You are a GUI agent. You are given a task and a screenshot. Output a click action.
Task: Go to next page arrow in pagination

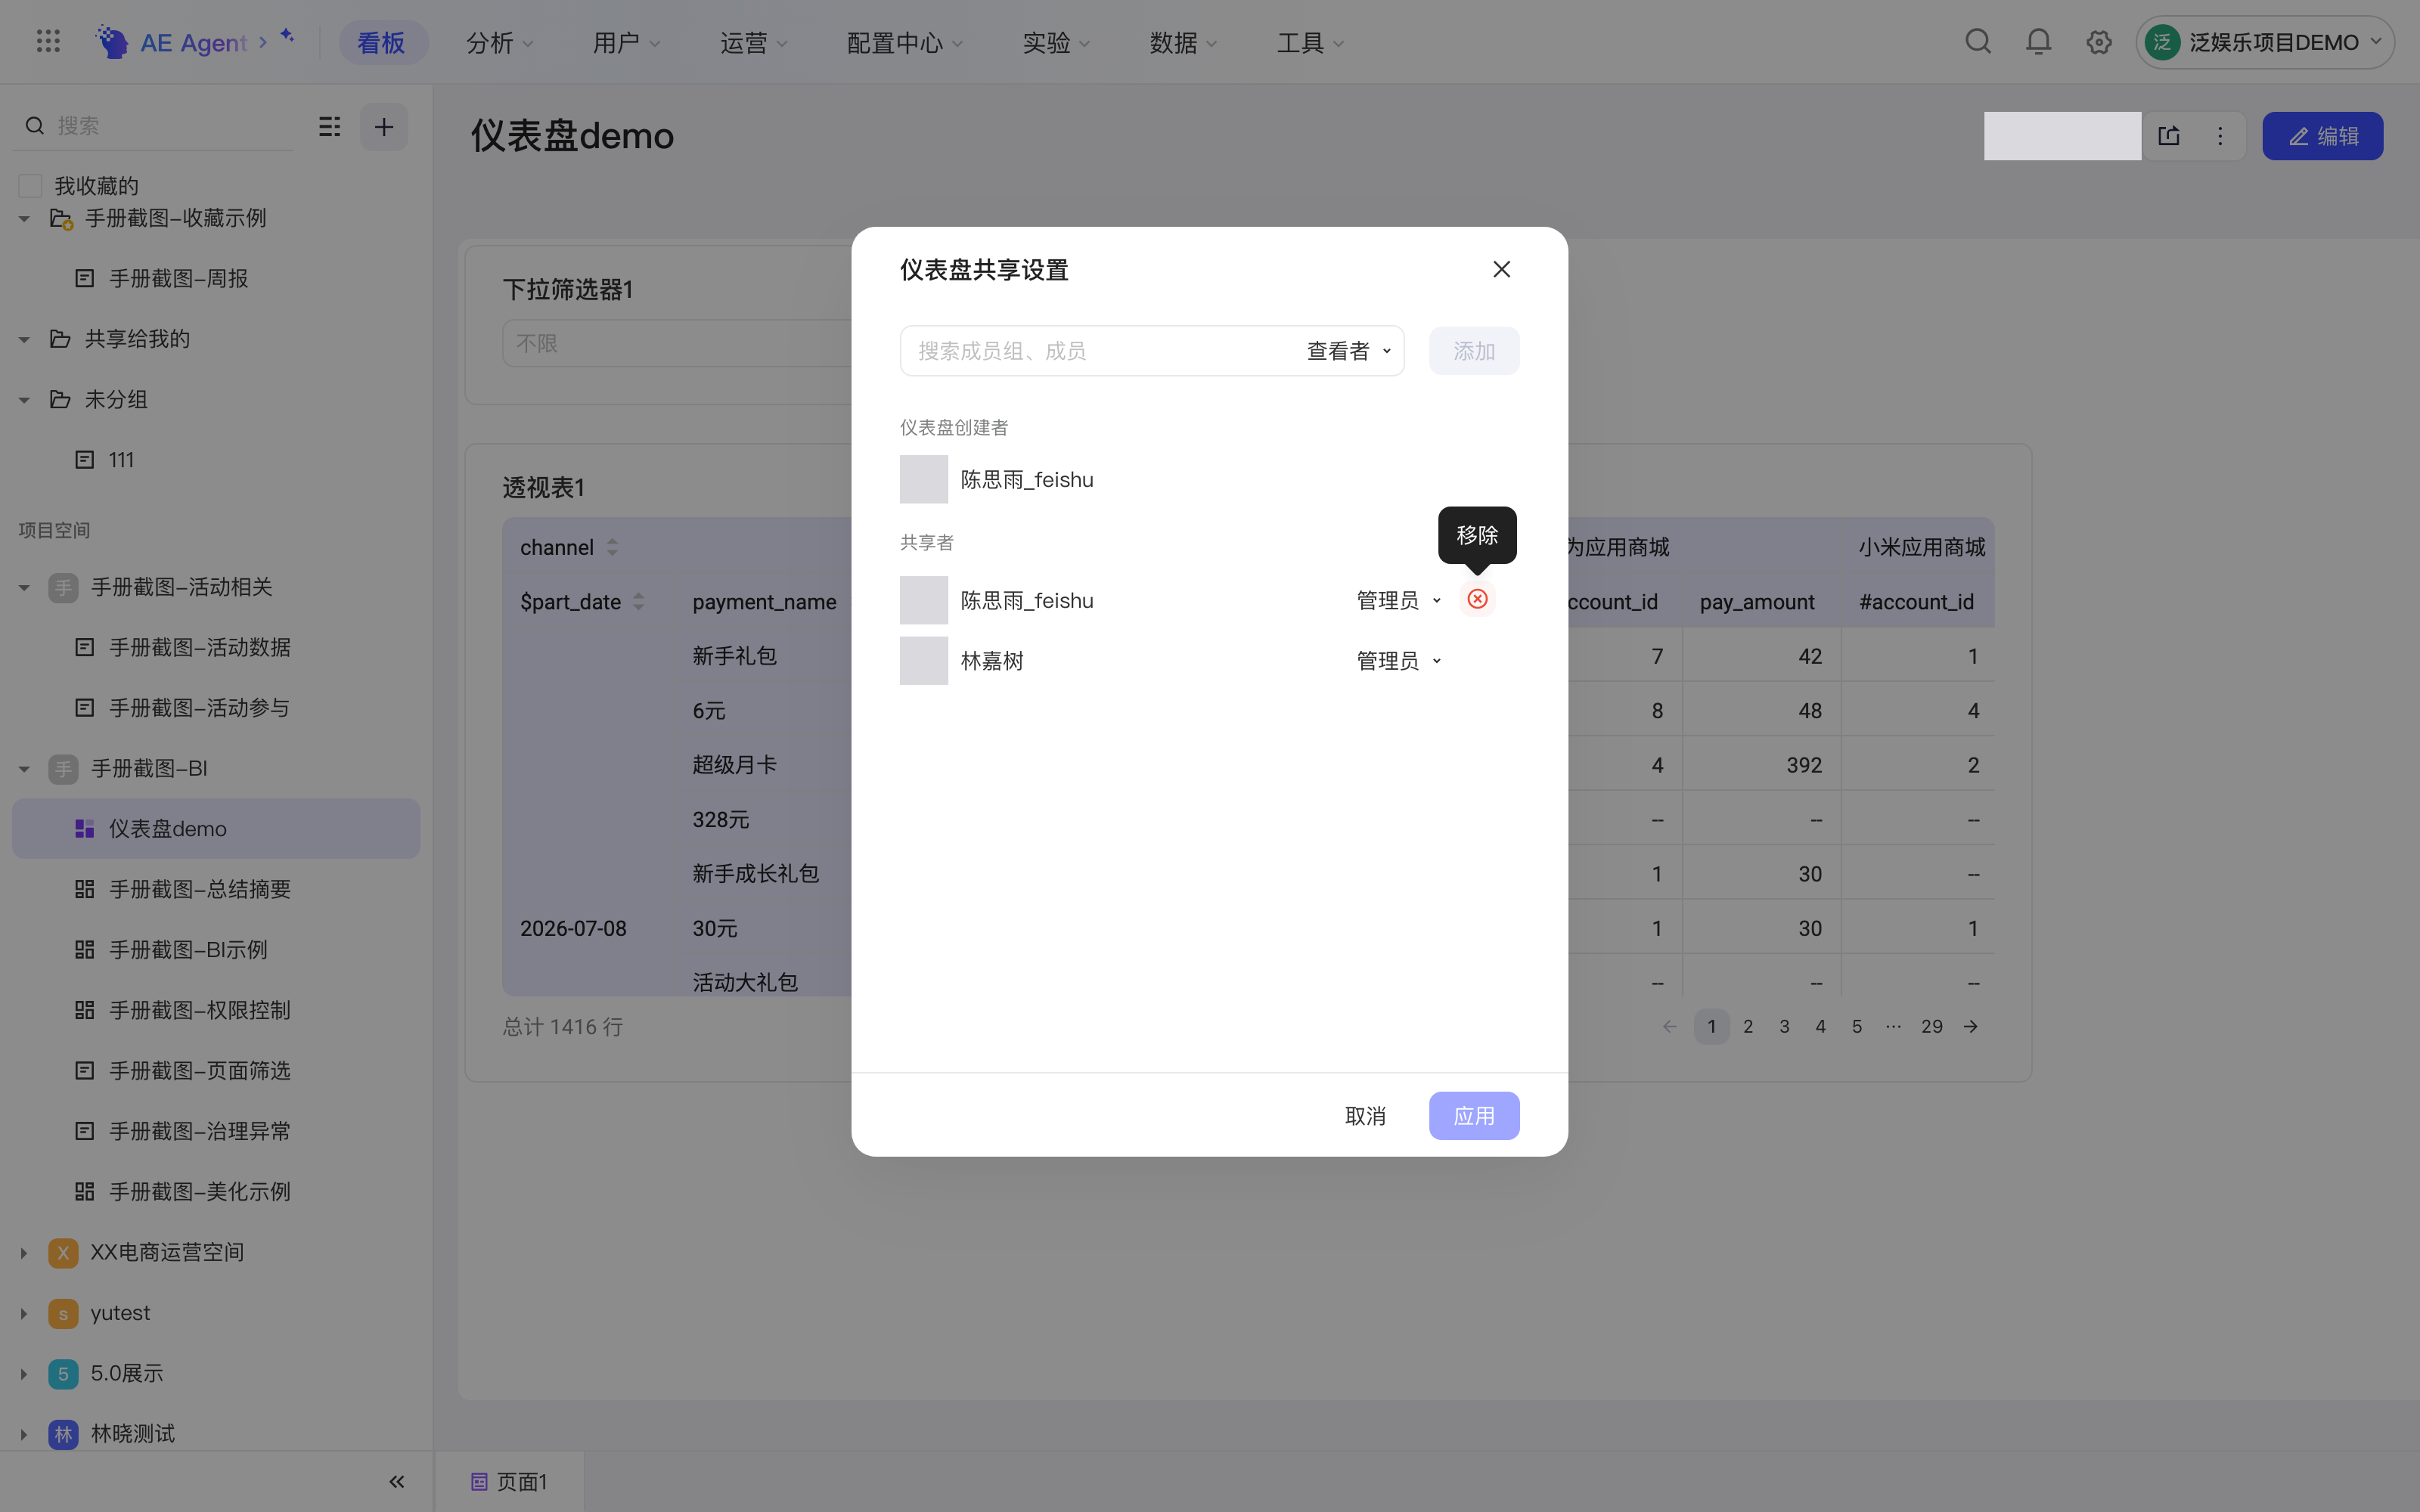point(1970,1026)
